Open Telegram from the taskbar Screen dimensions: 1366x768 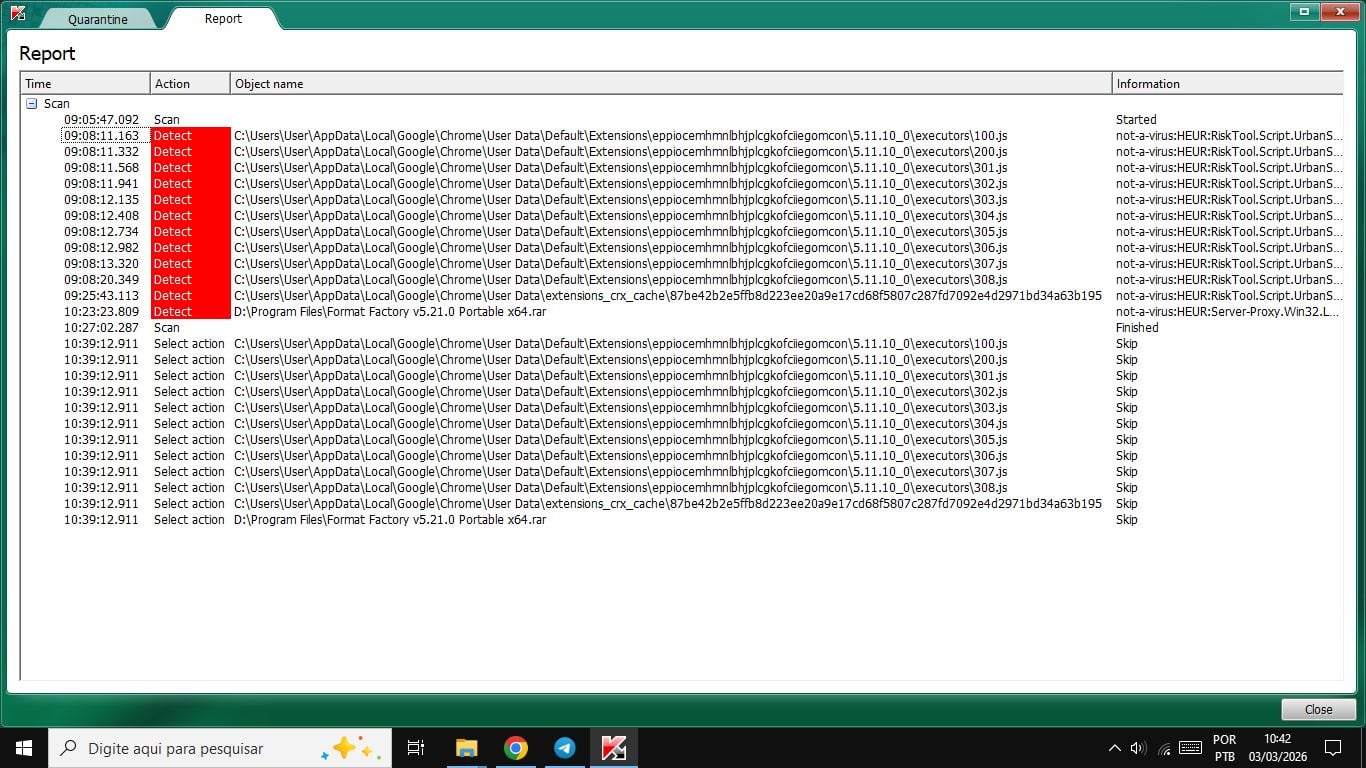tap(565, 748)
